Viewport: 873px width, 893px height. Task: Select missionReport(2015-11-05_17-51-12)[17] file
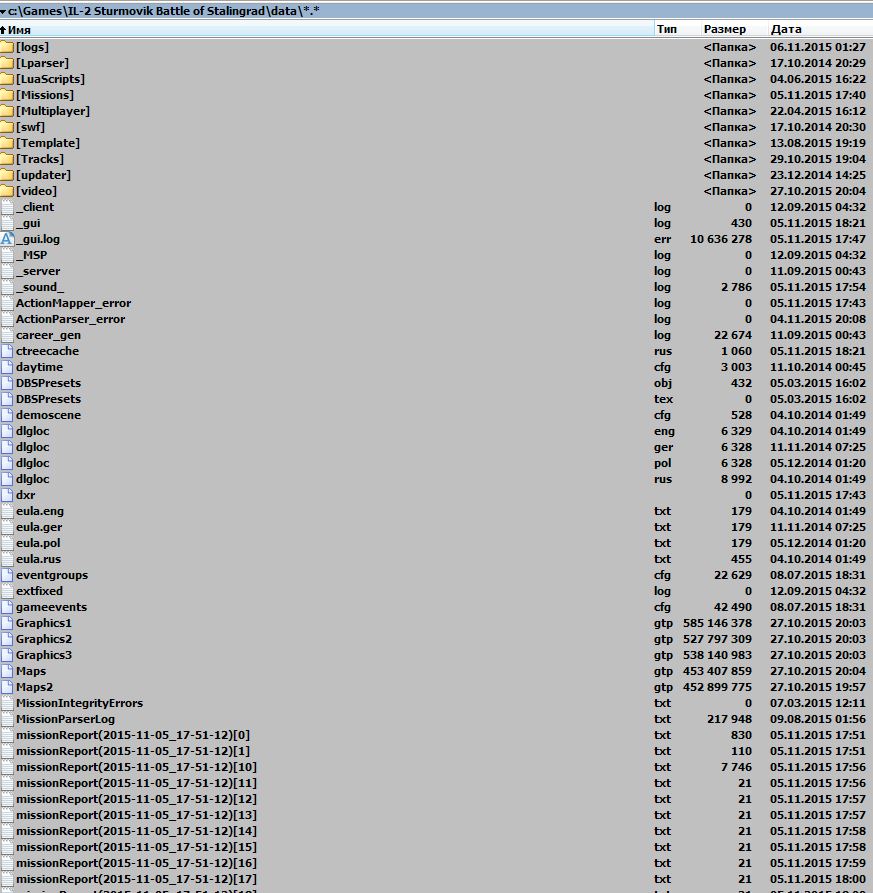pos(136,879)
